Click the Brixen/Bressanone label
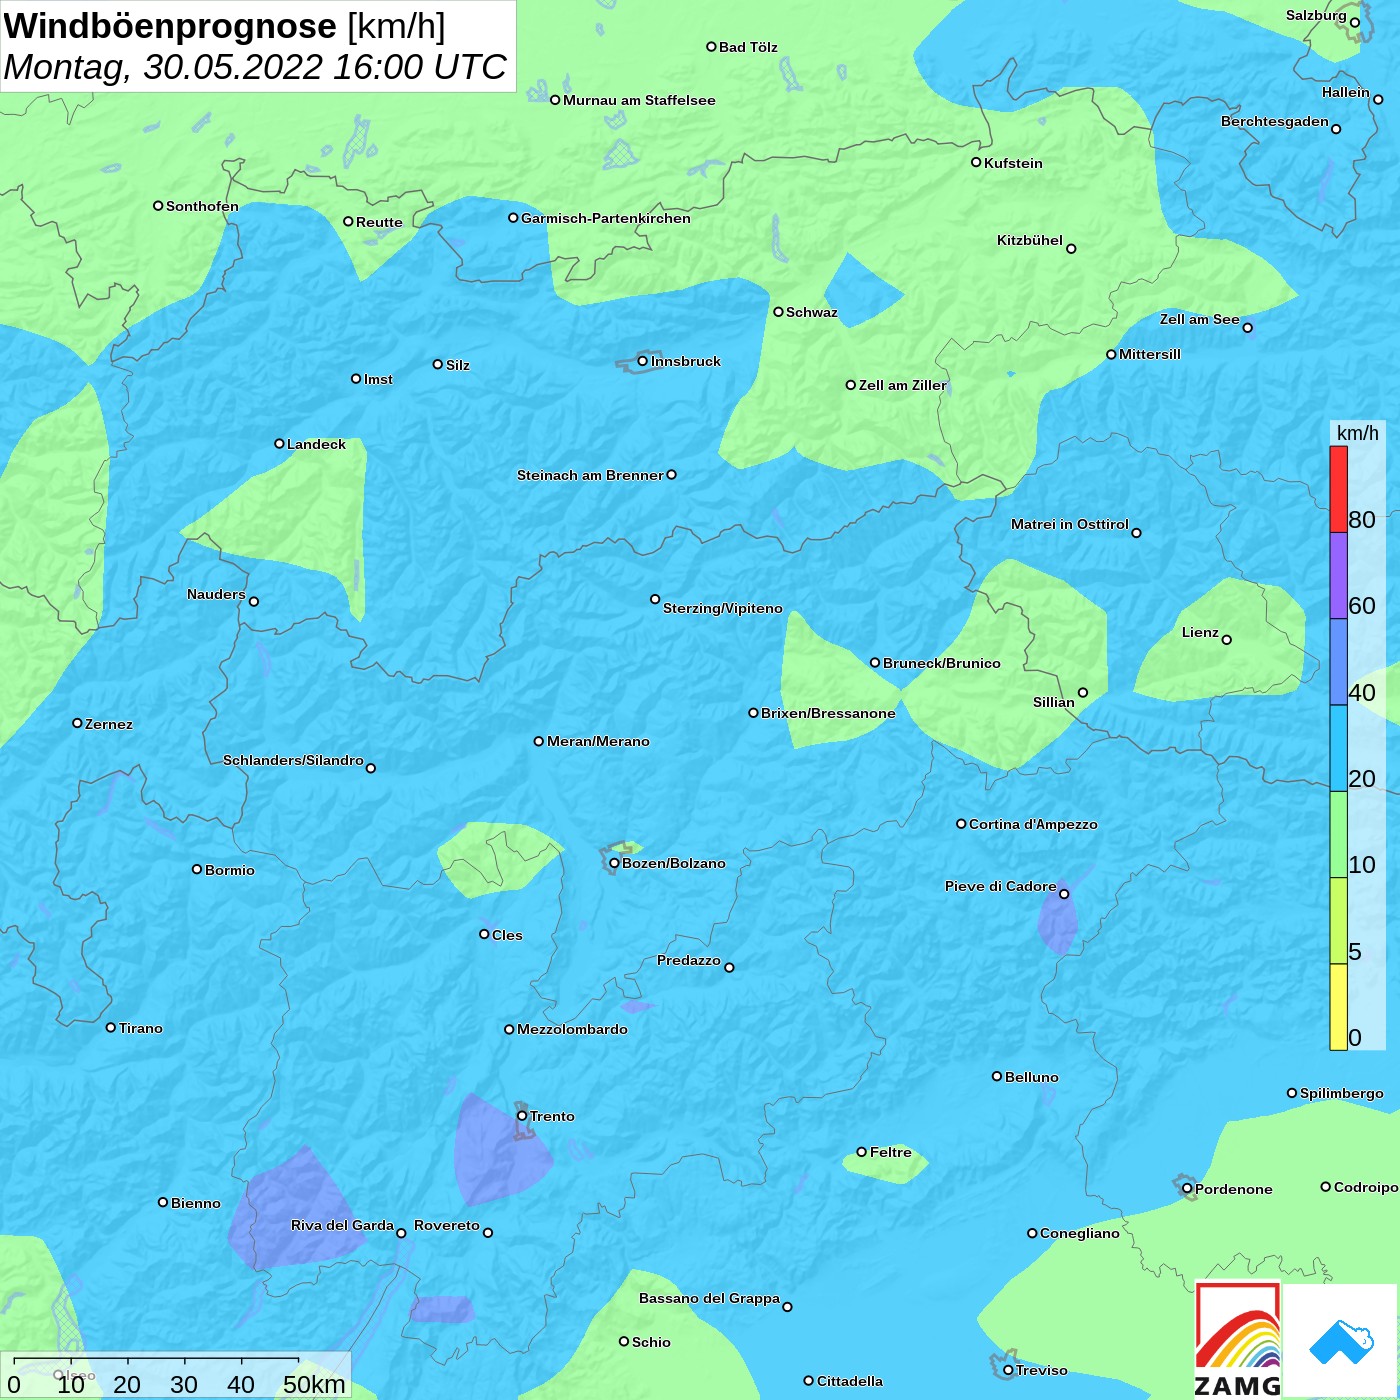 coord(828,713)
